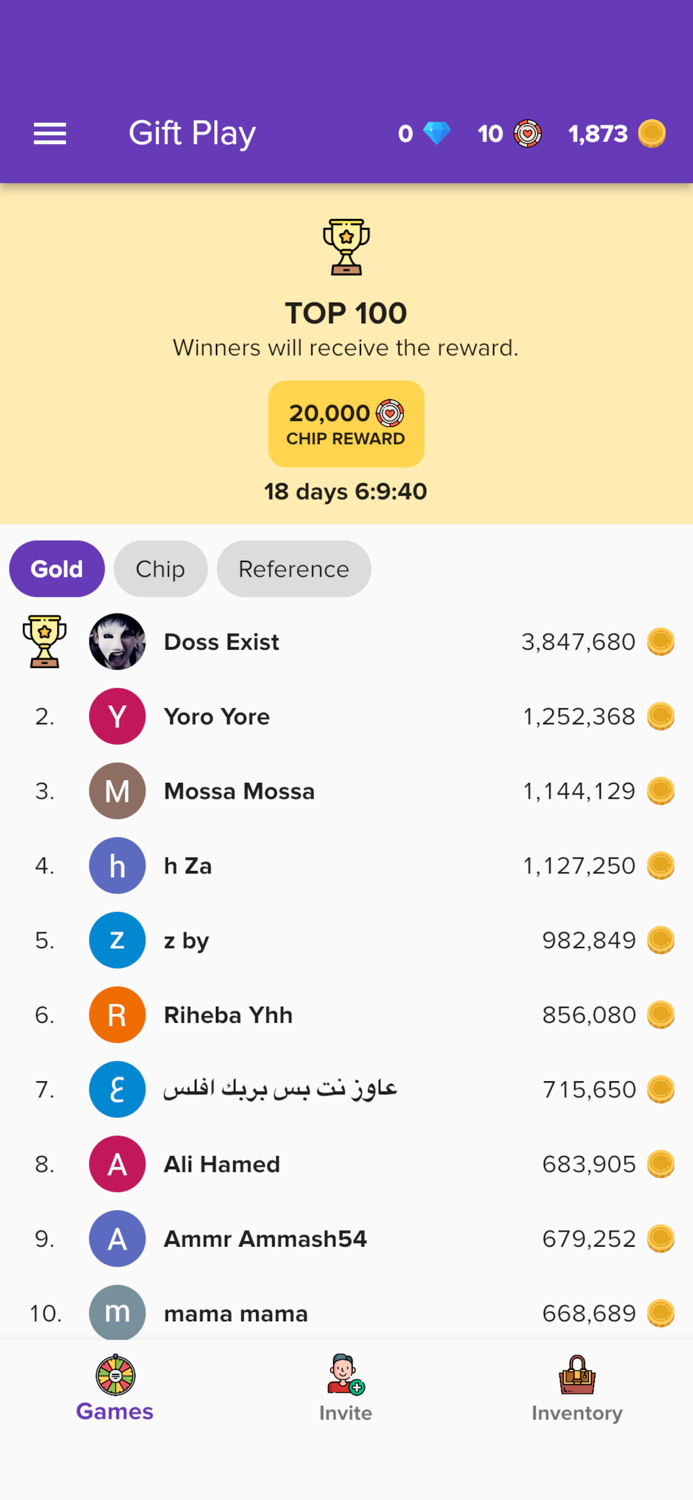The width and height of the screenshot is (693, 1500).
Task: Open Doss Exist's profile avatar
Action: (117, 641)
